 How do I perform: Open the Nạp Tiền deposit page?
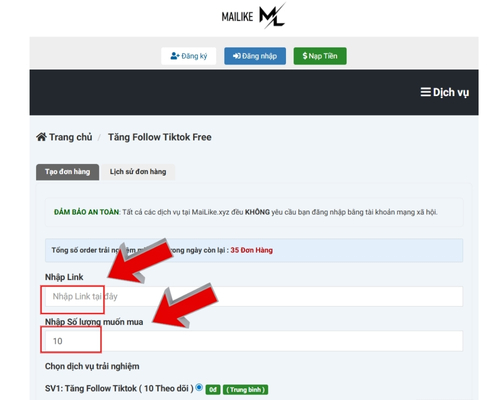coord(320,56)
